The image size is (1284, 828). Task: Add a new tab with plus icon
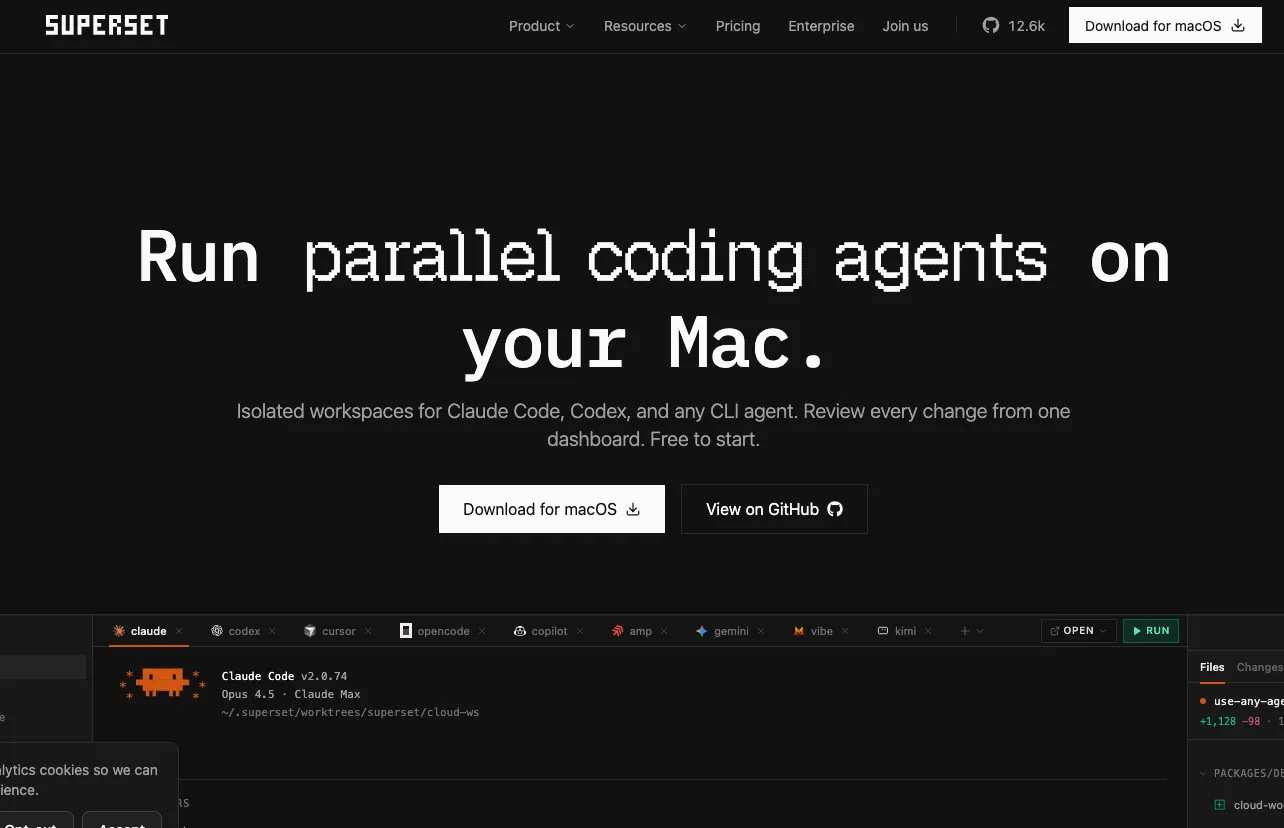tap(965, 631)
